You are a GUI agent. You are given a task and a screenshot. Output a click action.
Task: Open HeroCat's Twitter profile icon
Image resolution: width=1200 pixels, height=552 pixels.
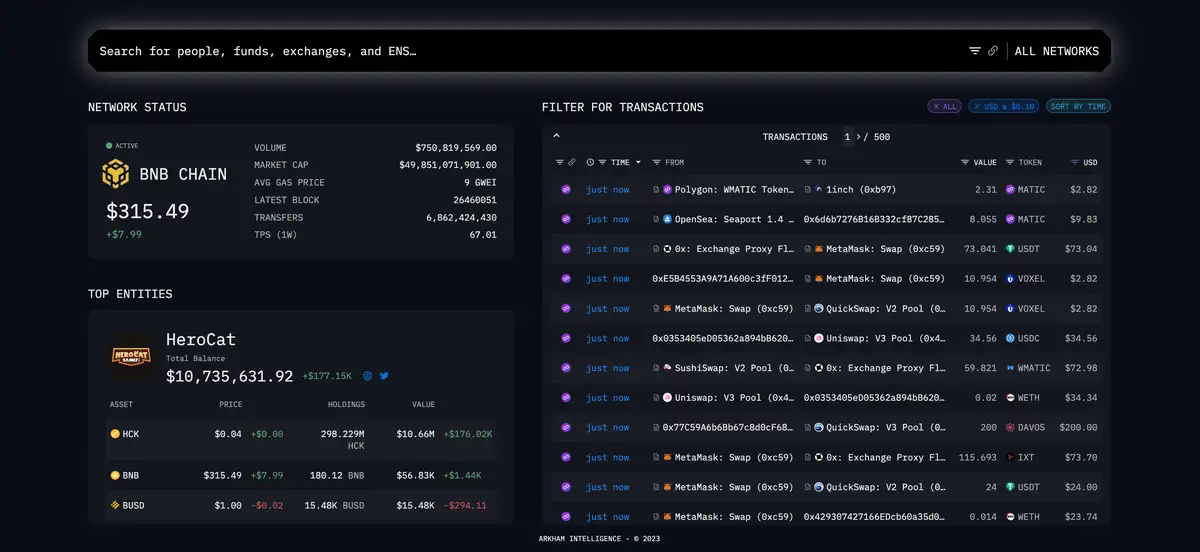point(384,376)
